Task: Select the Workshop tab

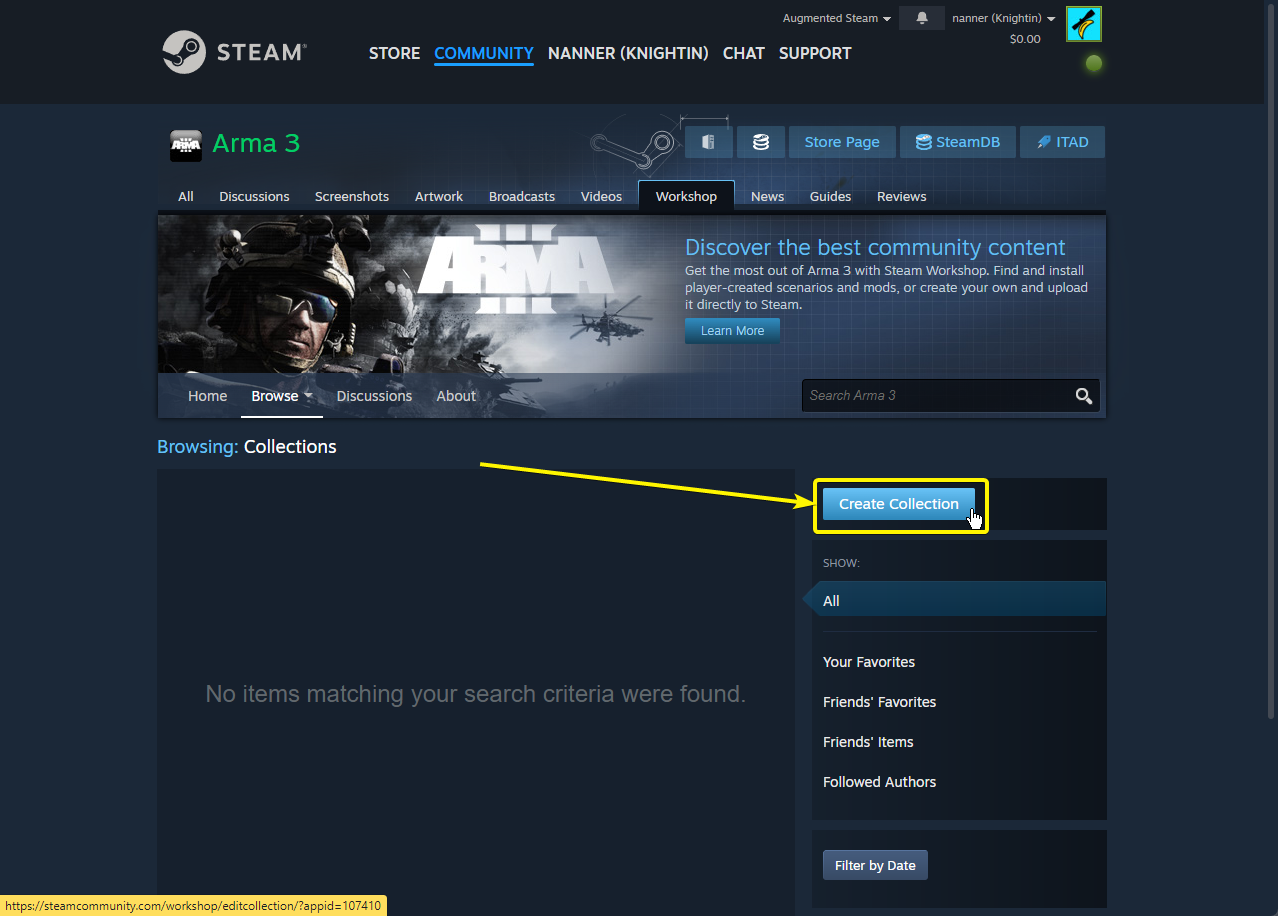Action: [x=686, y=196]
